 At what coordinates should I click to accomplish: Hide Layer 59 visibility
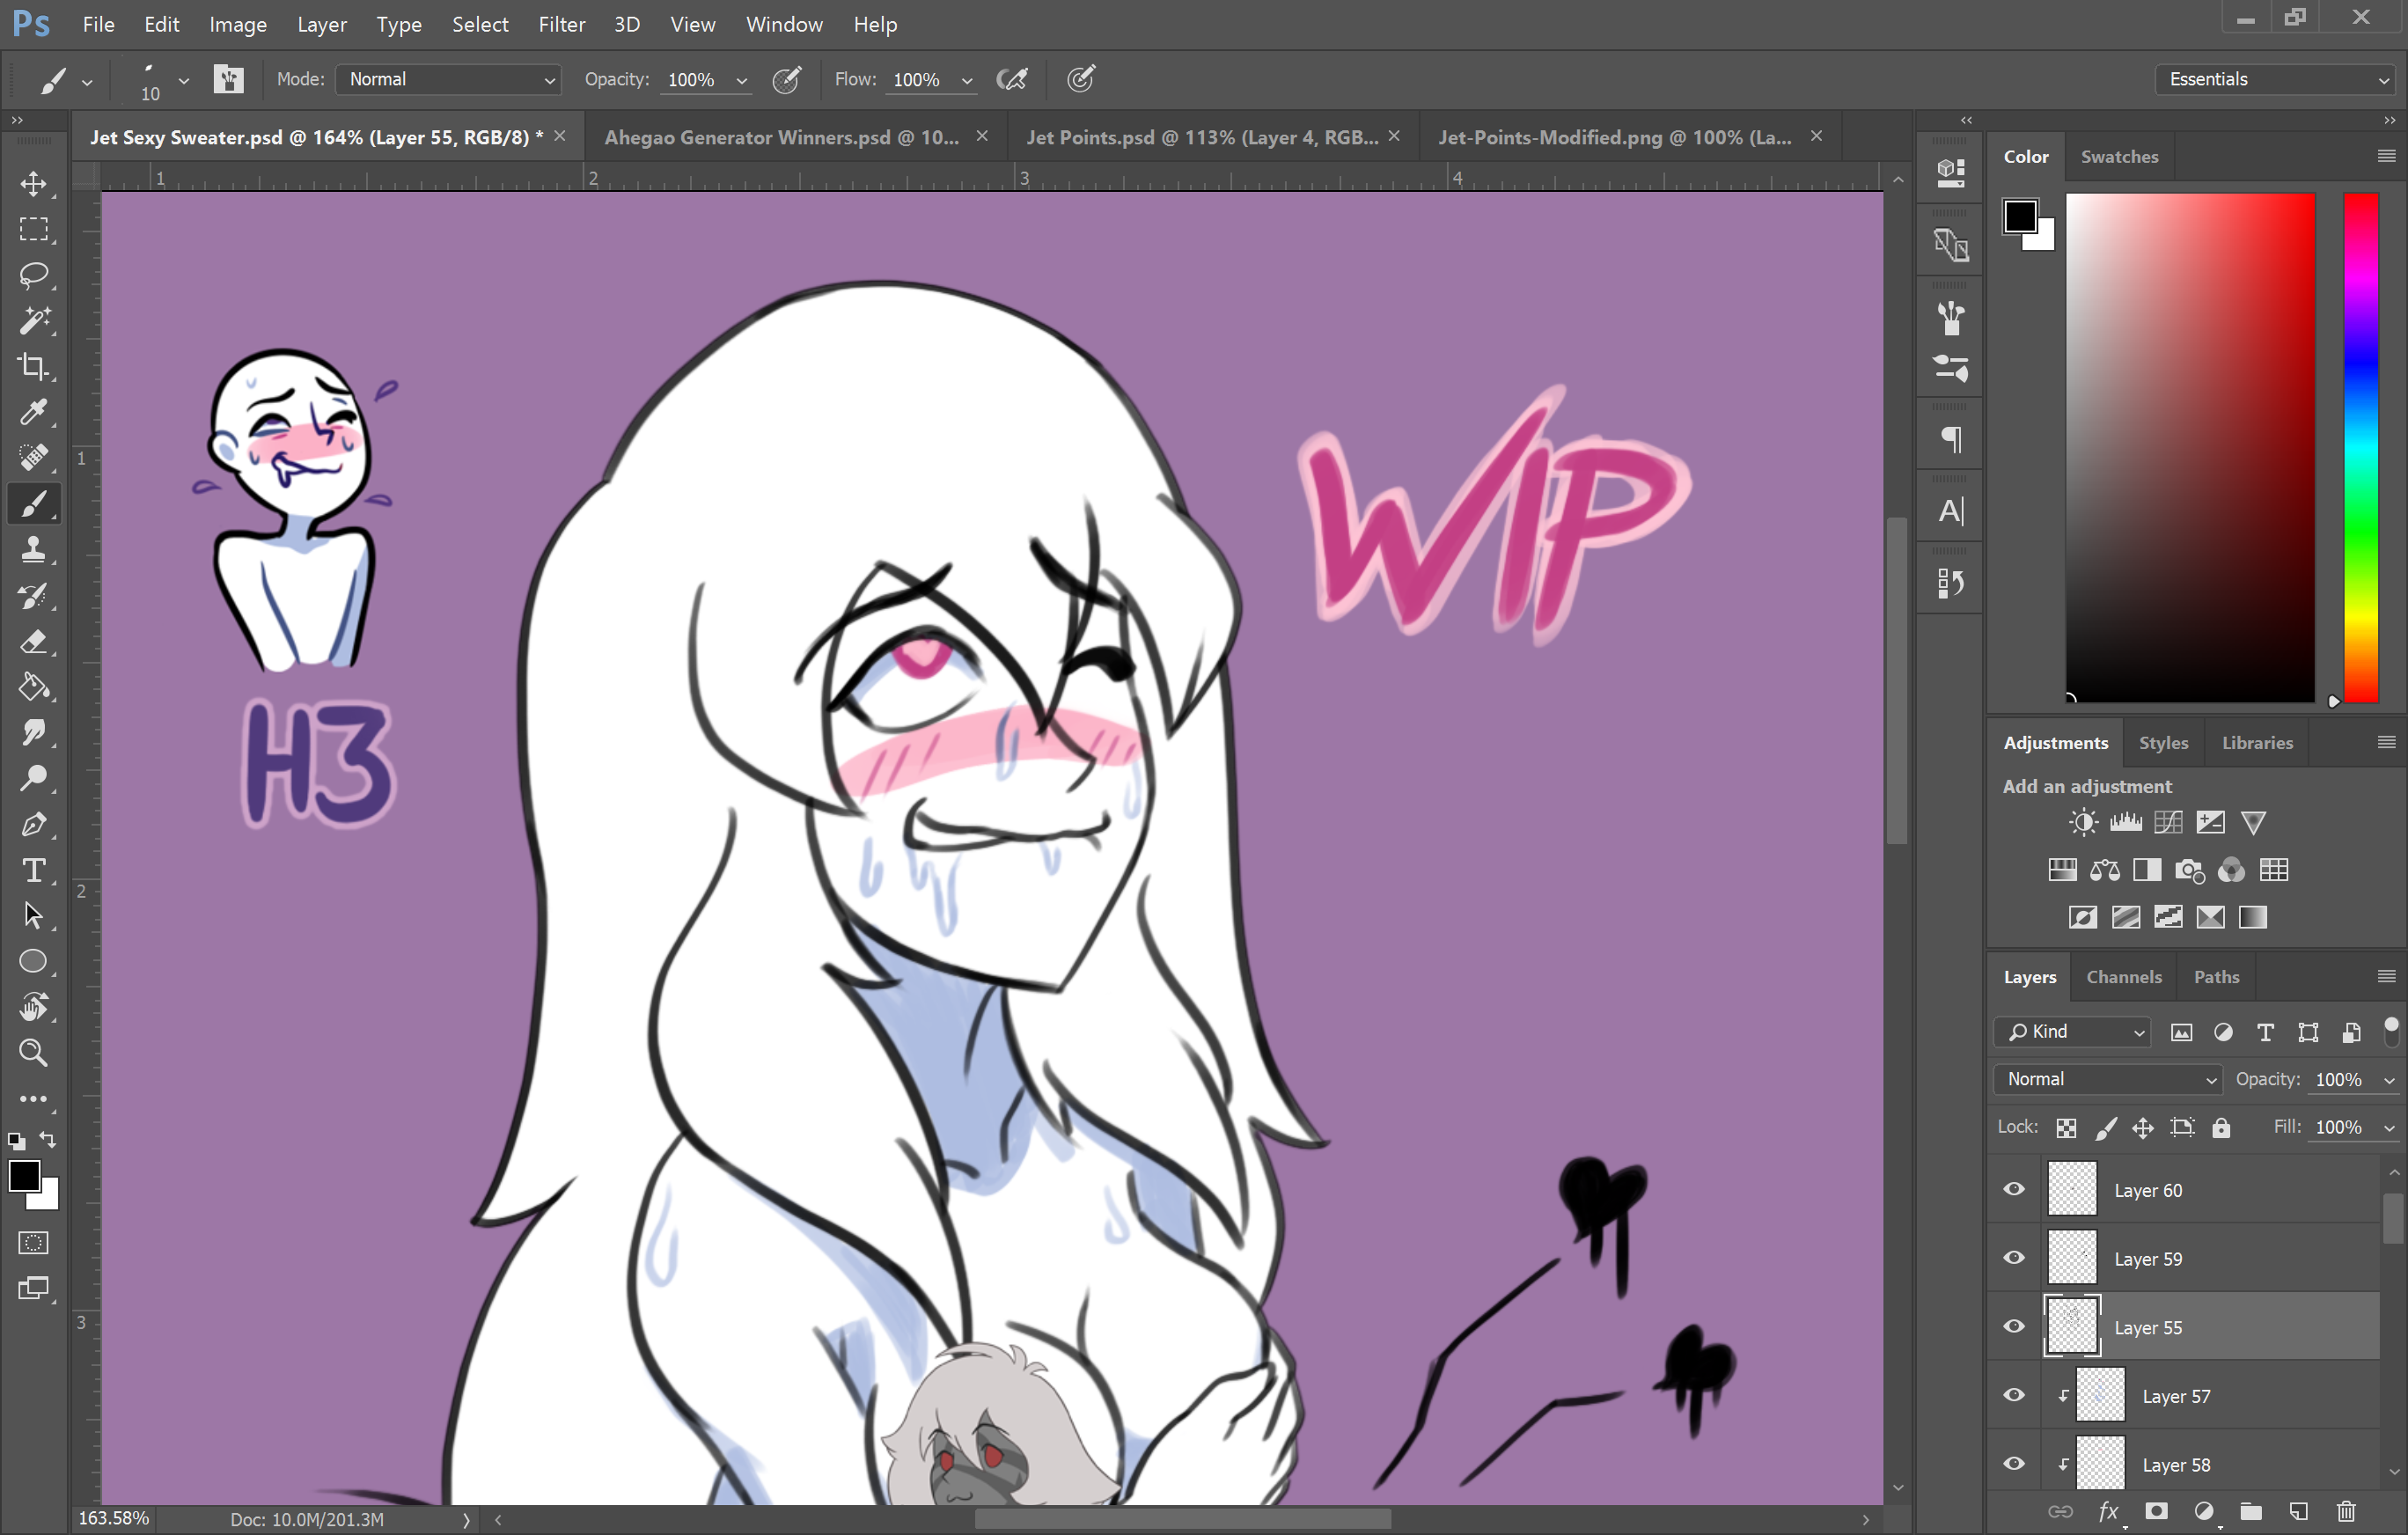click(2014, 1257)
